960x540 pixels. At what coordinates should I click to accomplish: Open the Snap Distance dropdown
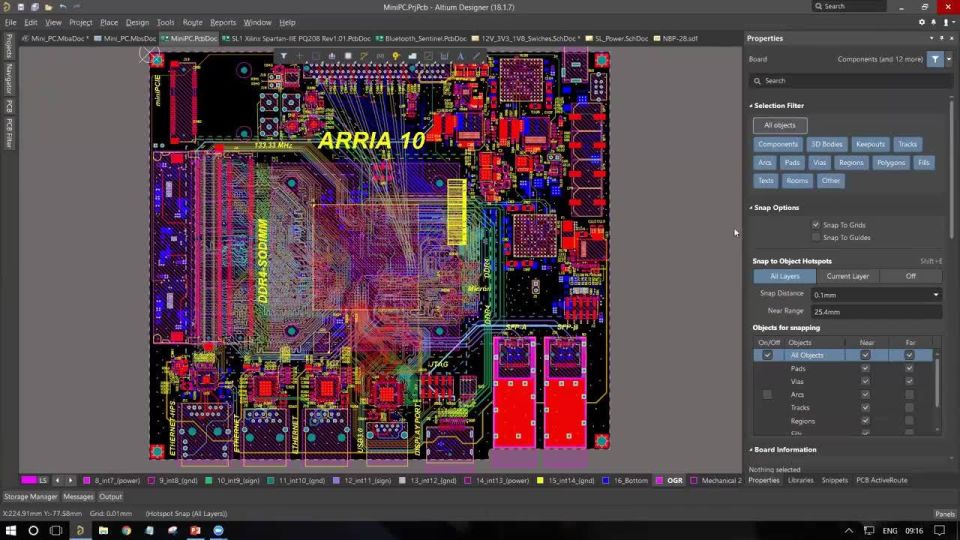coord(936,294)
